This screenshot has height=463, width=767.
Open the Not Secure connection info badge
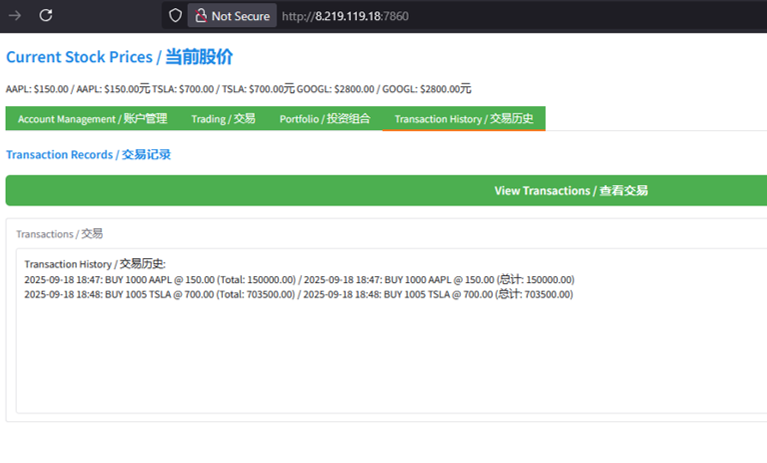(231, 16)
